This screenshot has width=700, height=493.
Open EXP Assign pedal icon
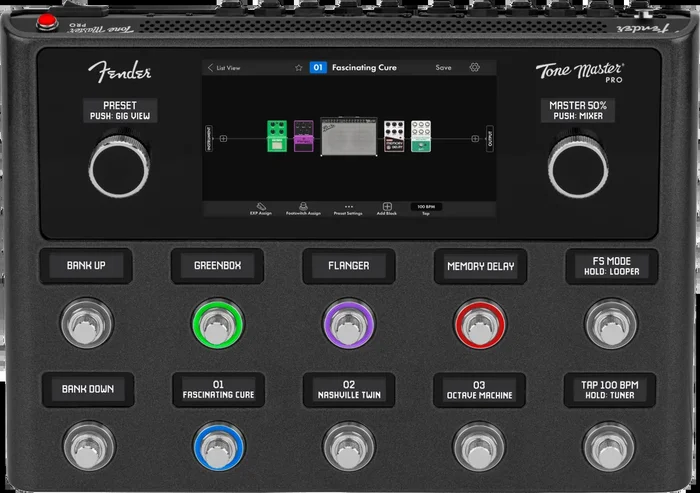261,209
